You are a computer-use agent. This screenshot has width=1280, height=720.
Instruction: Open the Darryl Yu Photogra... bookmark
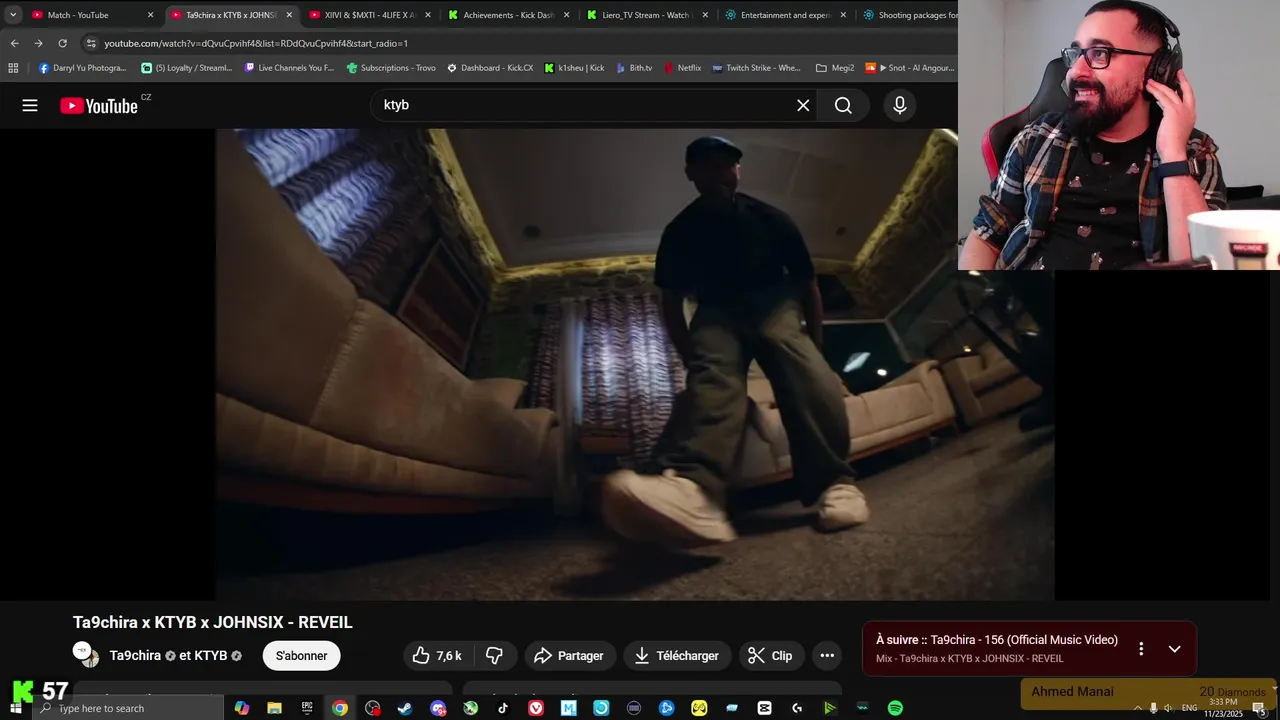pyautogui.click(x=82, y=68)
